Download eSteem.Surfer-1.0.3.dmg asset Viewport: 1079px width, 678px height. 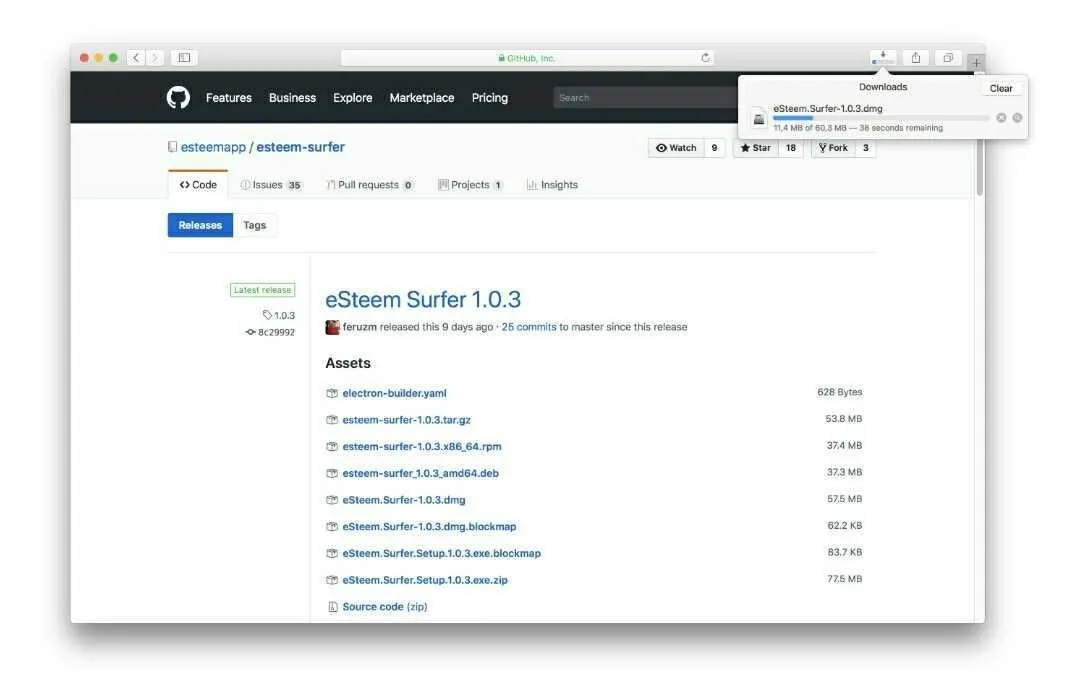click(x=404, y=500)
